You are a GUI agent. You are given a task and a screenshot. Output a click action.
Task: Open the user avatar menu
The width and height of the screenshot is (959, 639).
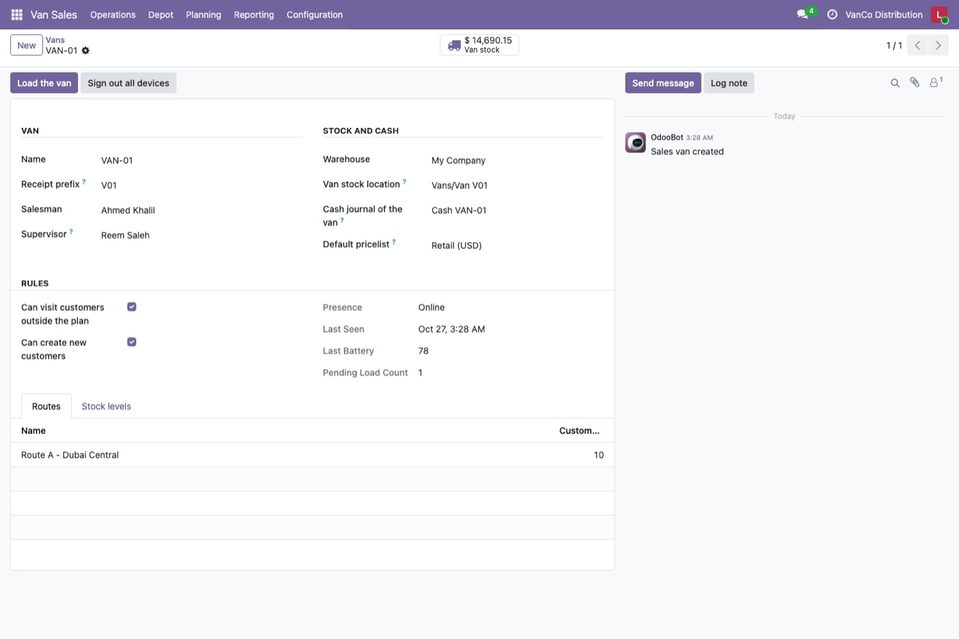tap(939, 15)
